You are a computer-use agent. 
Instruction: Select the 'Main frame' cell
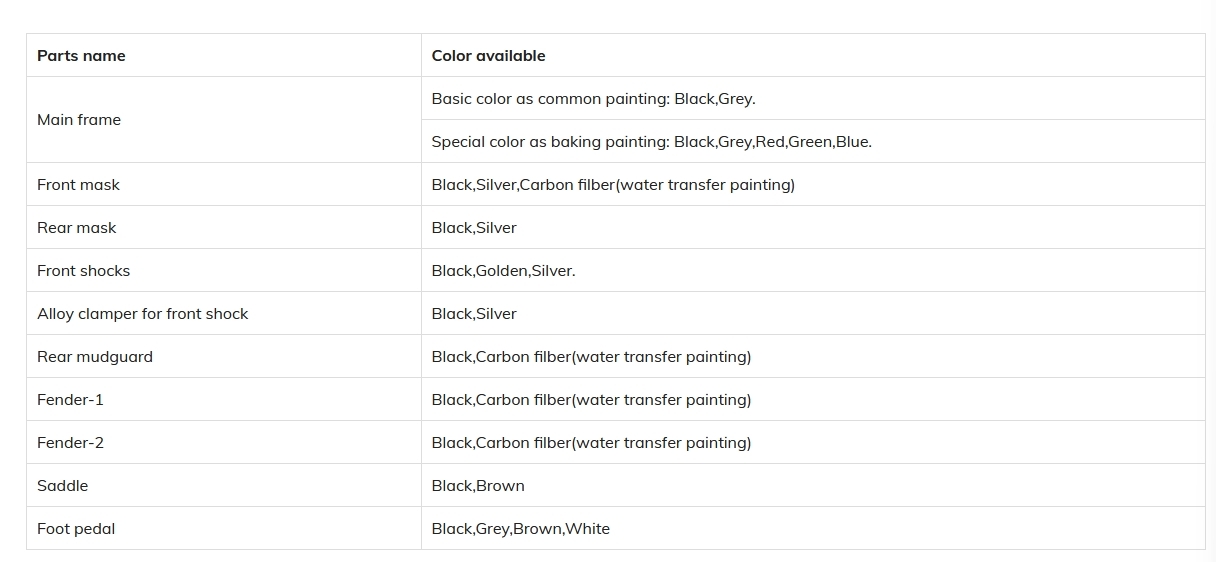[224, 120]
